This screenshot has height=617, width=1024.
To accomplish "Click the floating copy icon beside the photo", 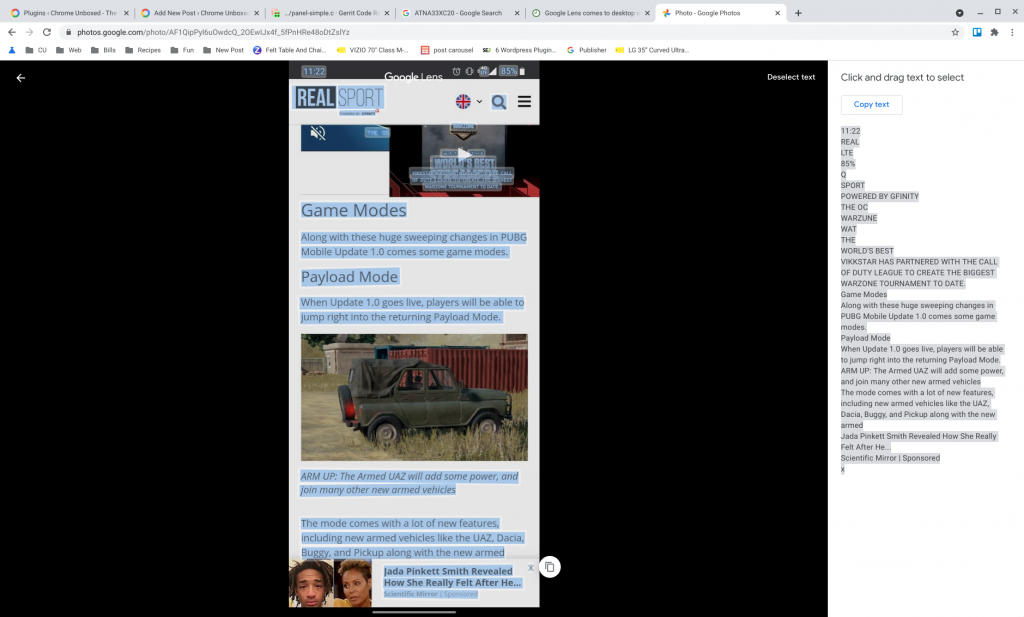I will (549, 567).
